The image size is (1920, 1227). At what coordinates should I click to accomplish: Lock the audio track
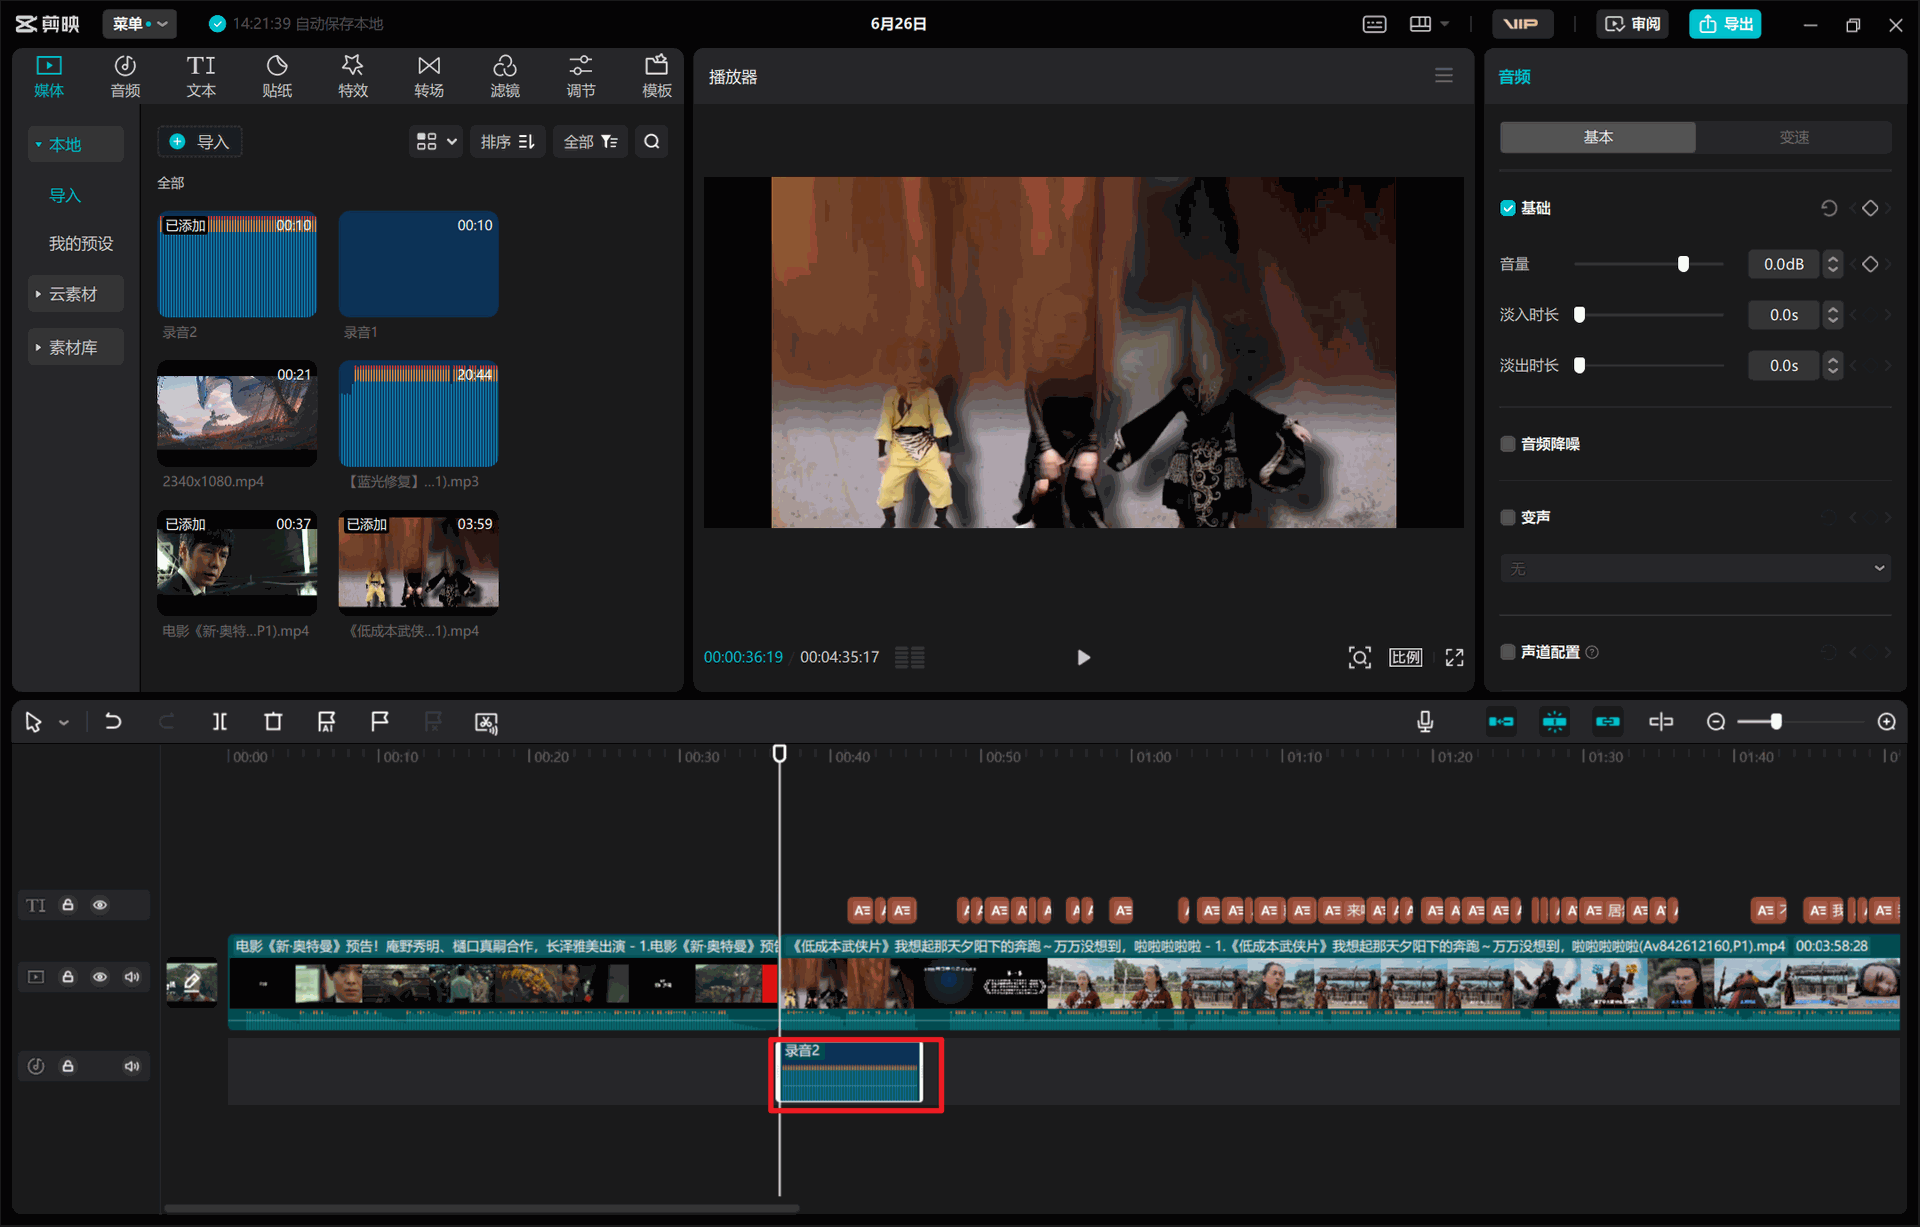click(68, 1066)
